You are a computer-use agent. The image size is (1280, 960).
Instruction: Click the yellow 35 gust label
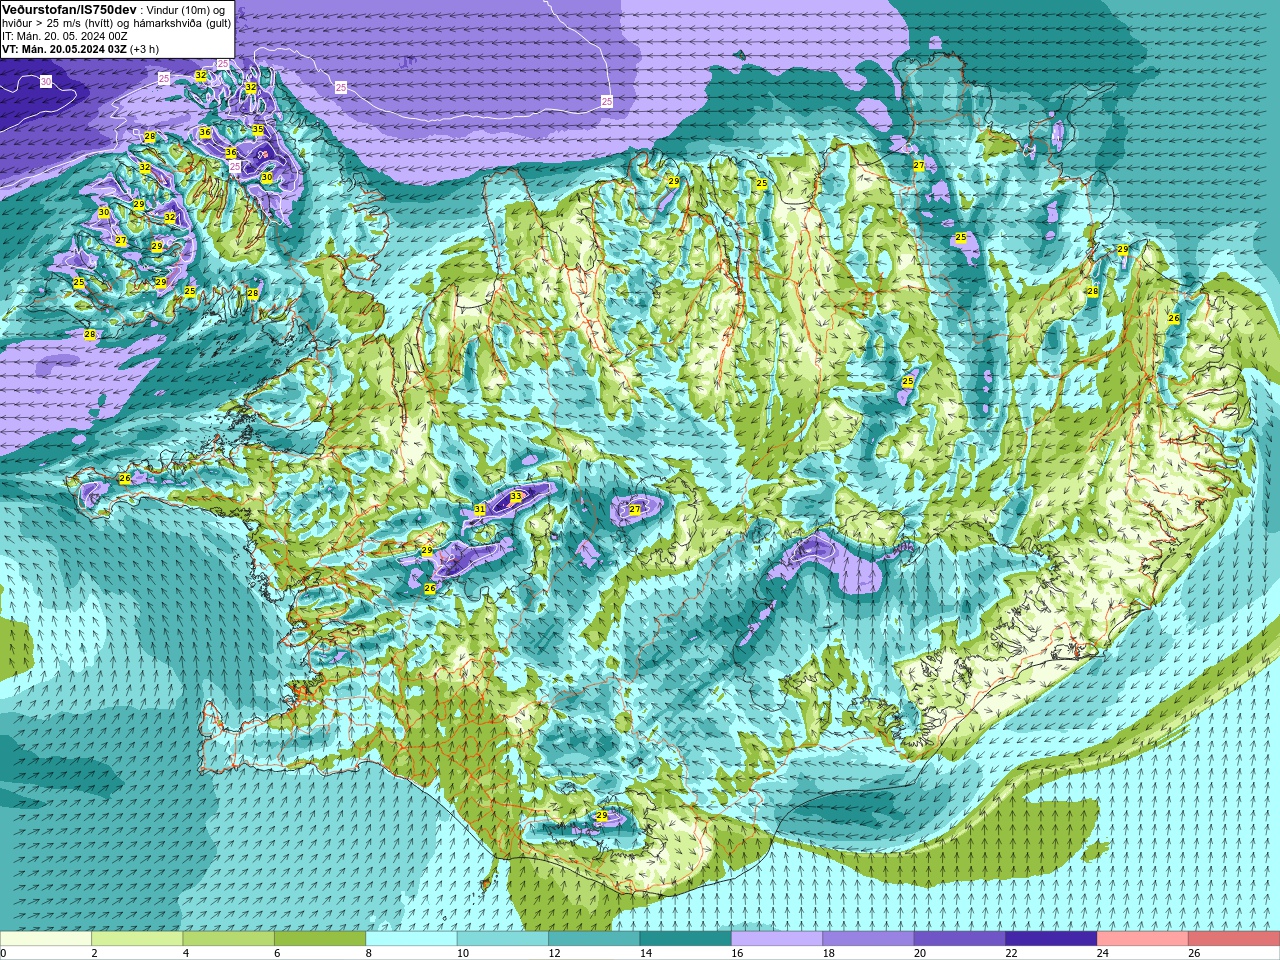tap(258, 129)
